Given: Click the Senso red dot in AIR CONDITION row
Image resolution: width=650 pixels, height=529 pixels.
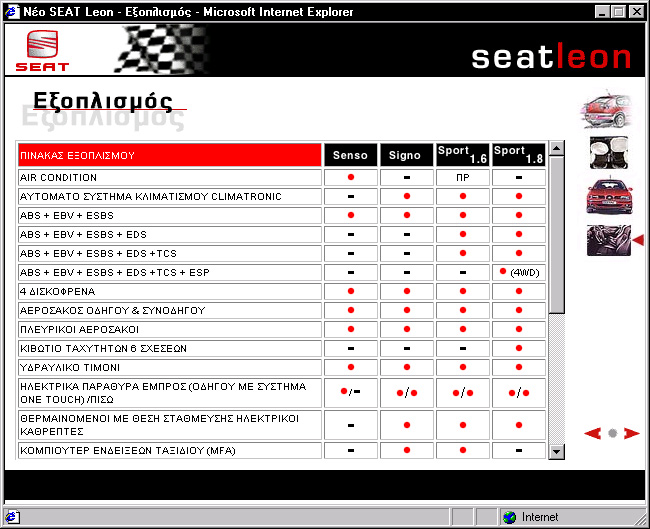Looking at the screenshot, I should click(x=351, y=177).
